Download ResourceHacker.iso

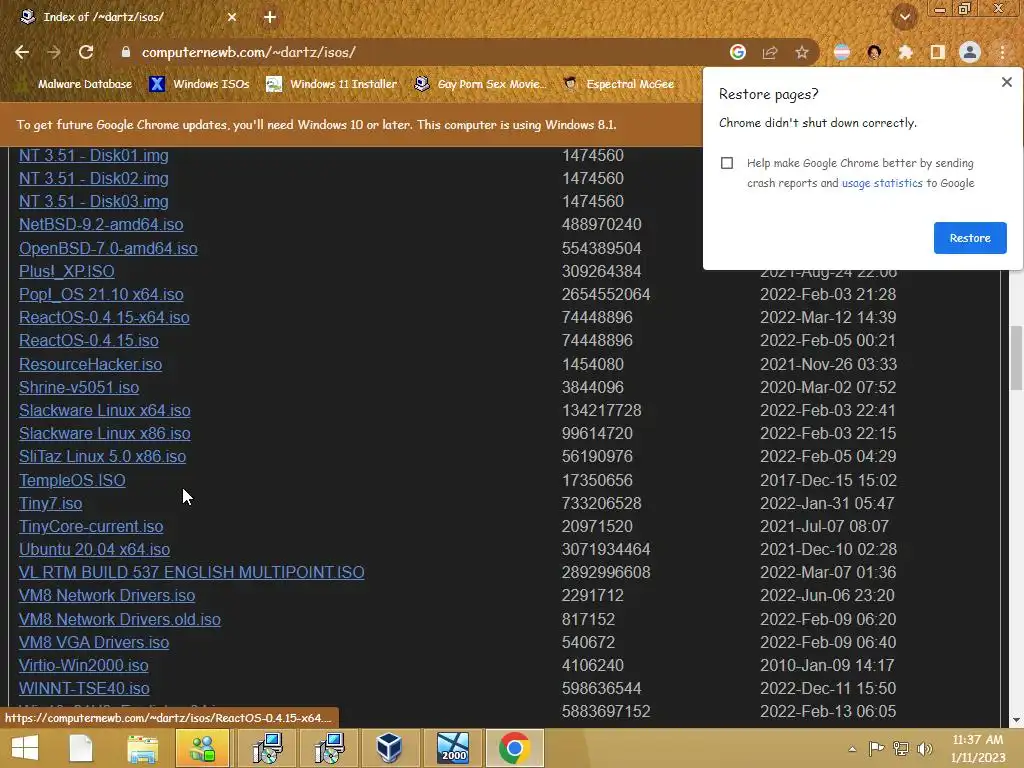[90, 364]
